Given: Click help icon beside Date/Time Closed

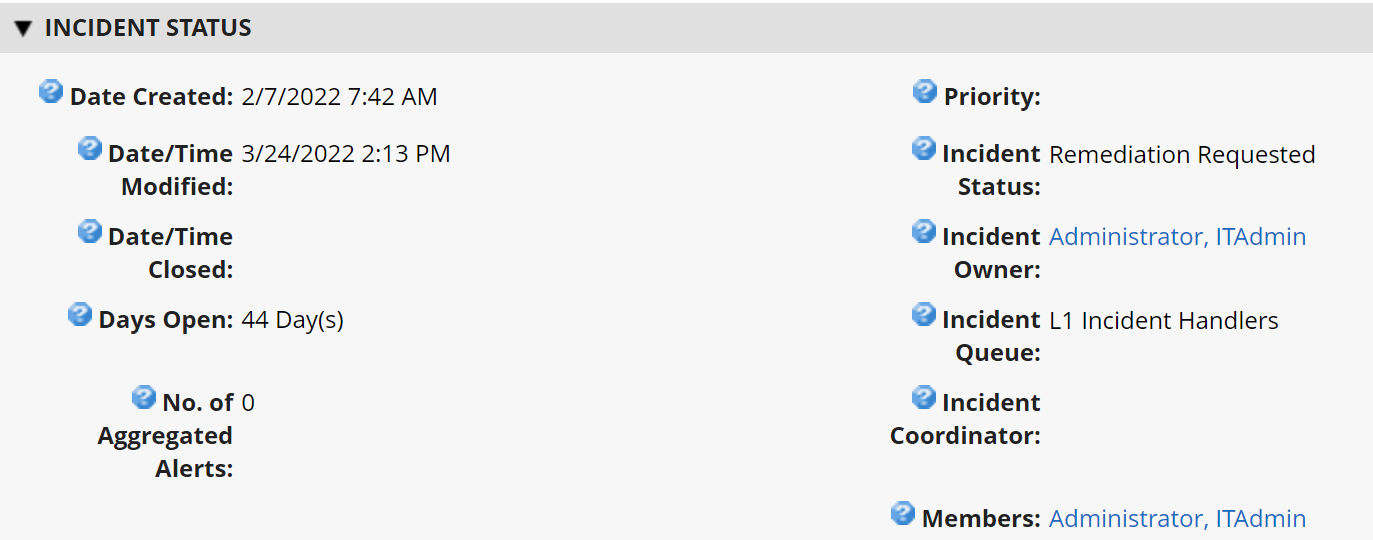Looking at the screenshot, I should tap(90, 232).
